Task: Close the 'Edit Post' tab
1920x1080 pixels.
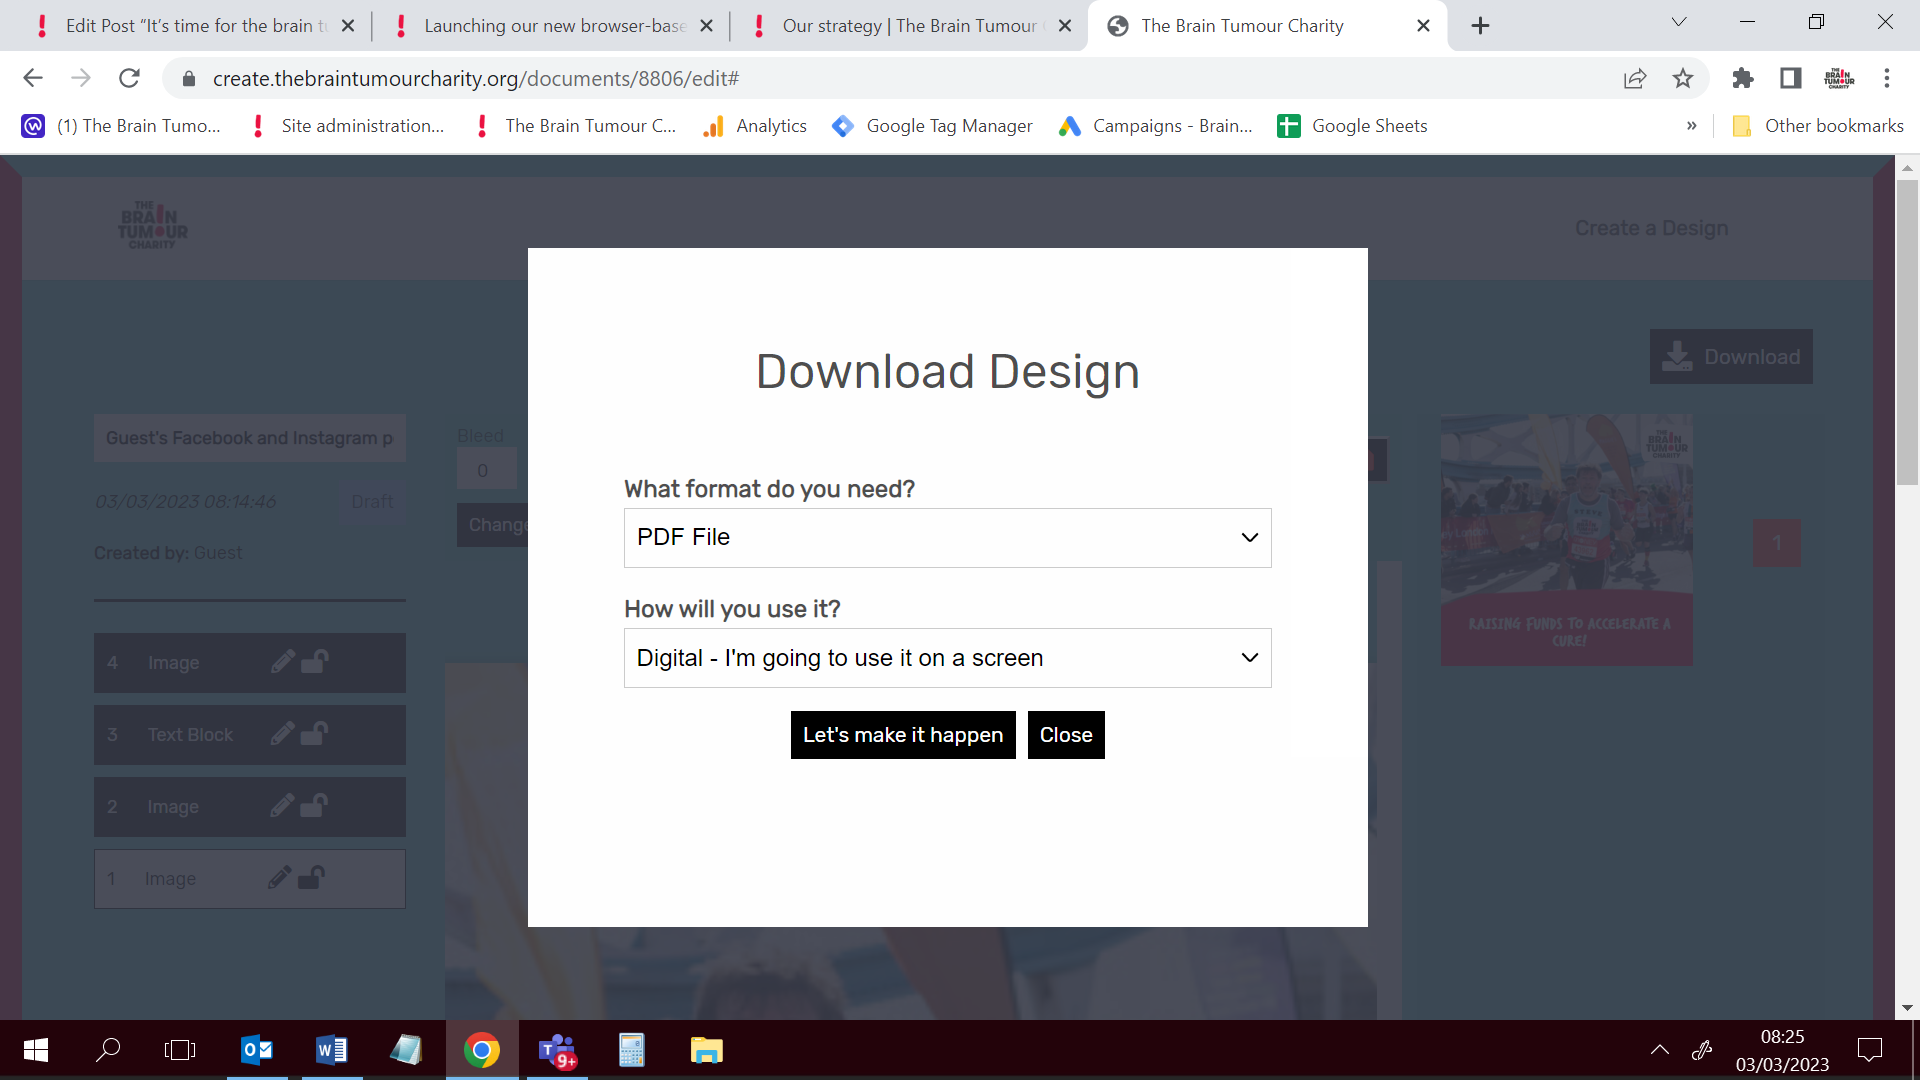Action: click(348, 26)
